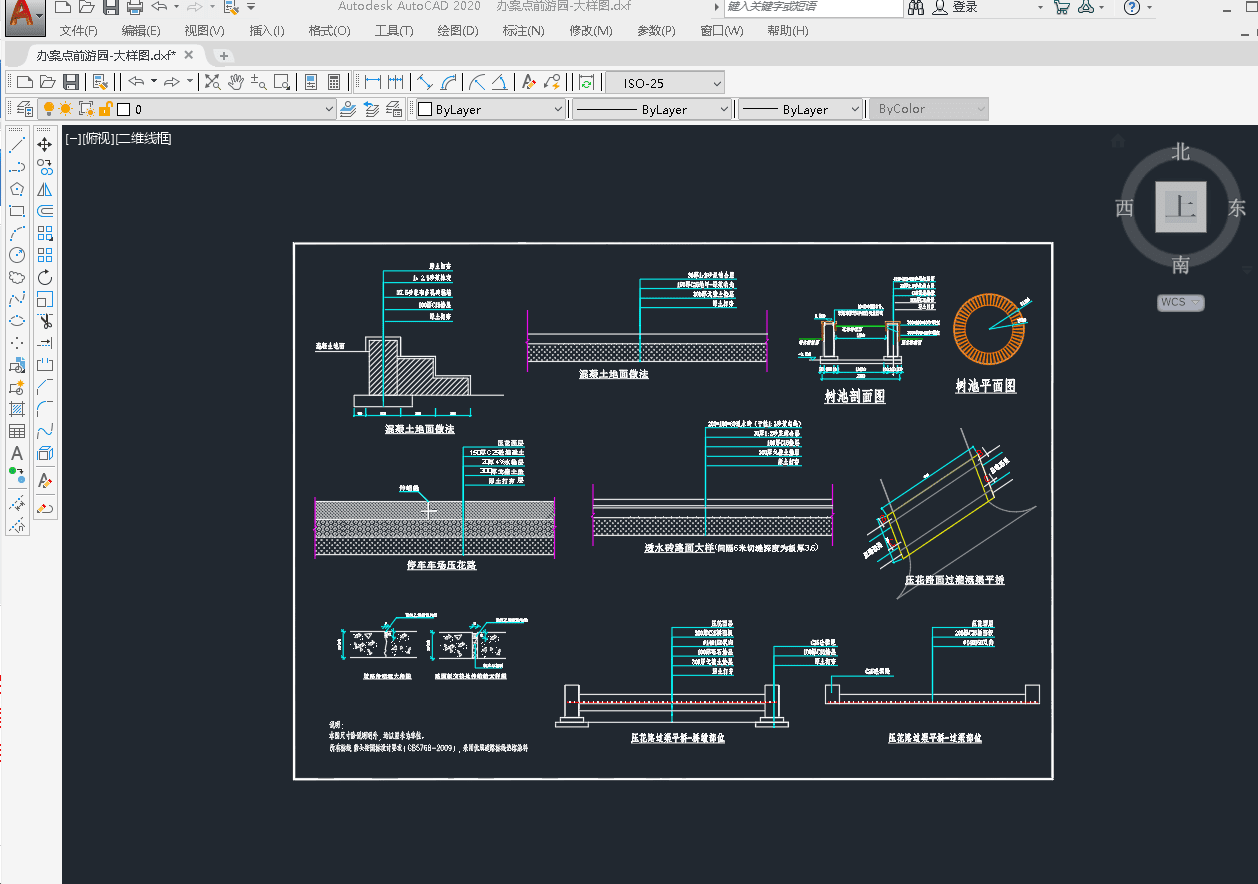Select the Rotate tool

[x=45, y=277]
